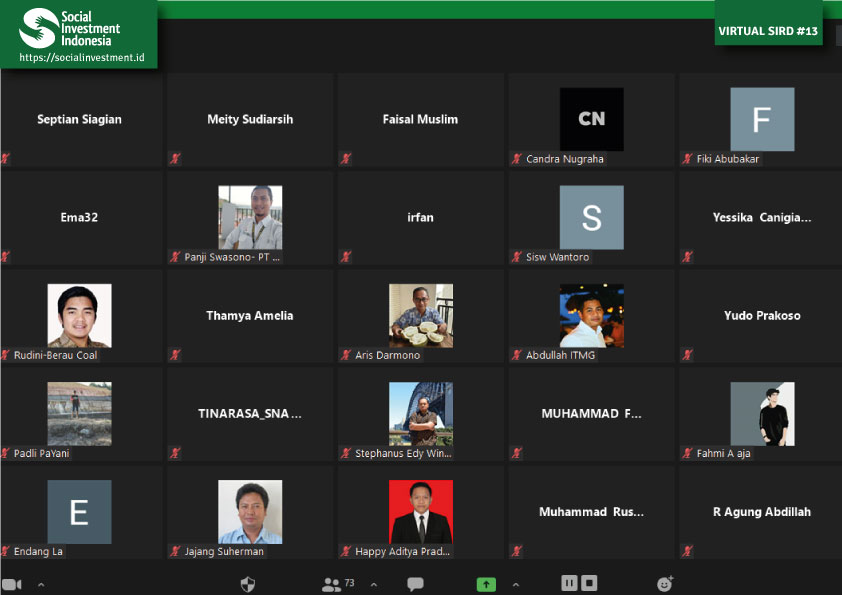Pause the meeting recording

569,583
